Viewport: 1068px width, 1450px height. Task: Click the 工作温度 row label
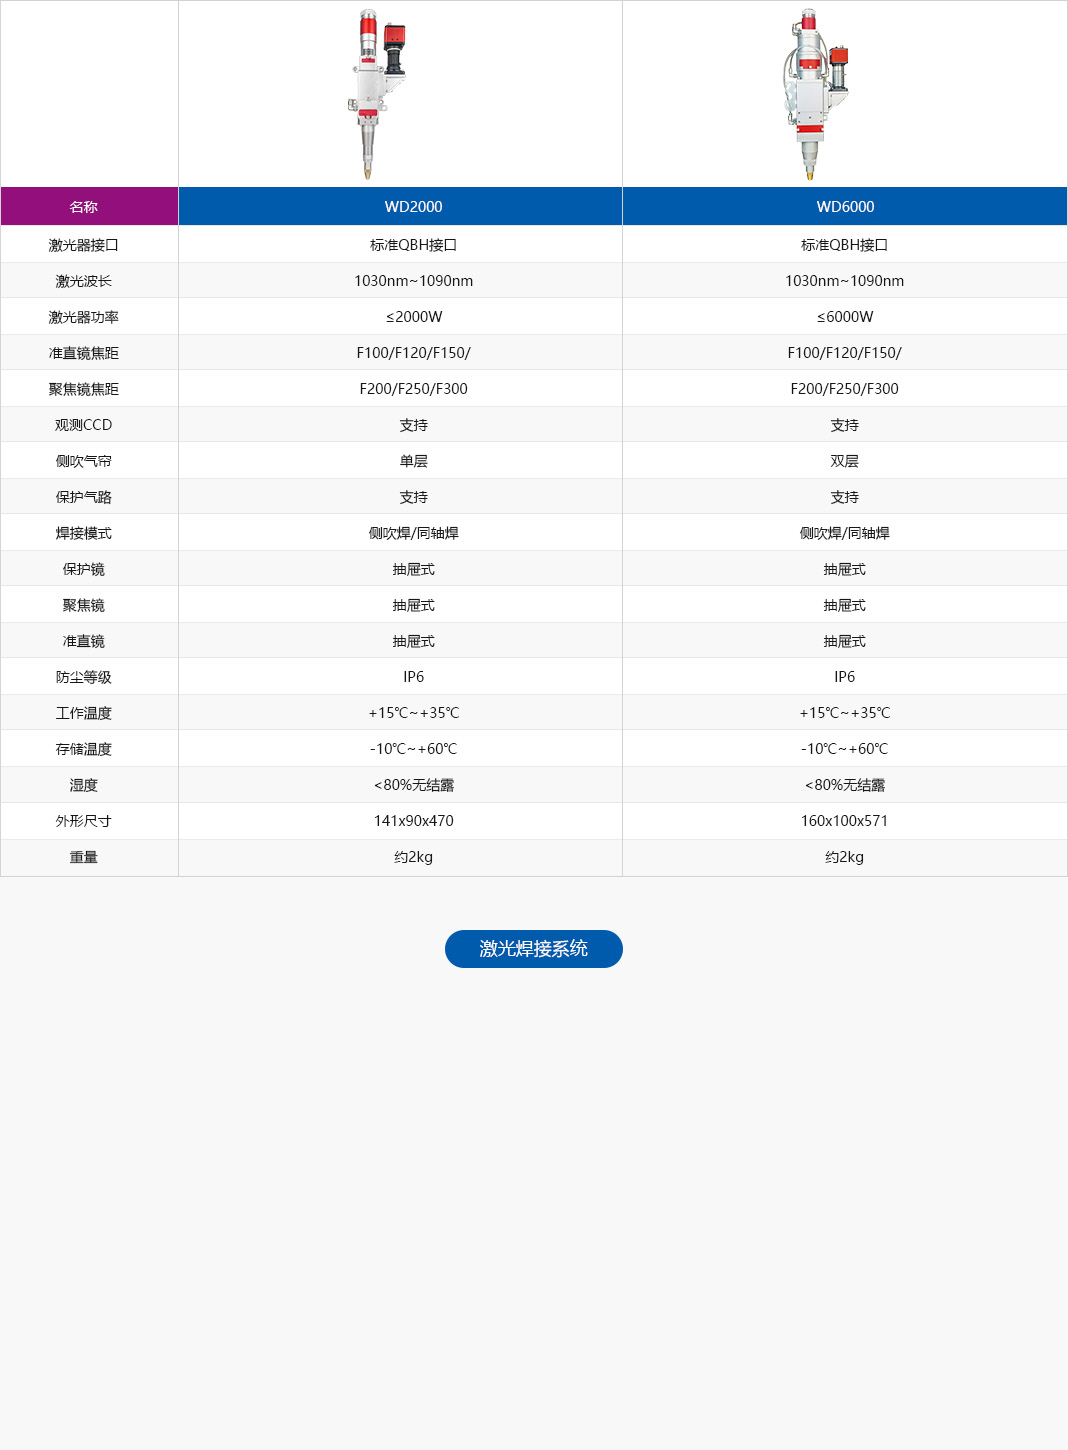tap(84, 713)
